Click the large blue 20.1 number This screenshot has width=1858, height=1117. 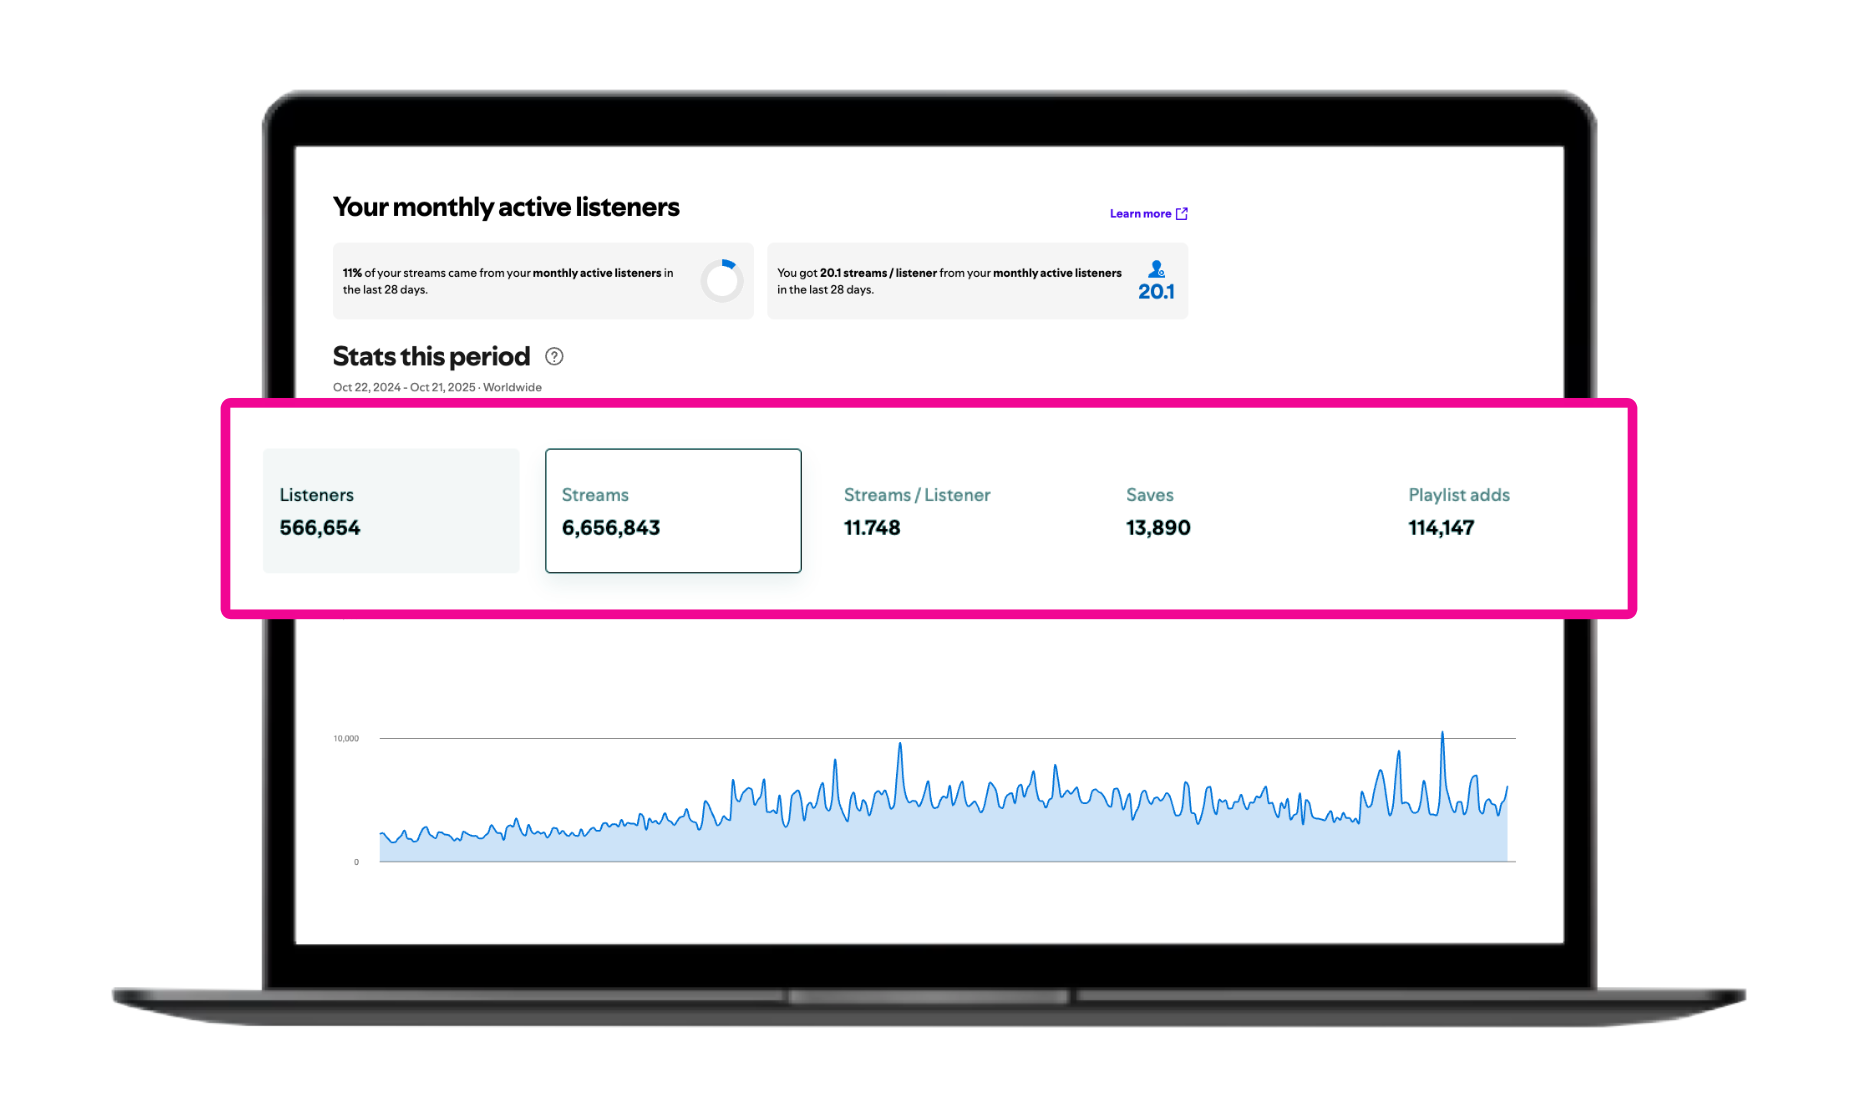click(1156, 292)
